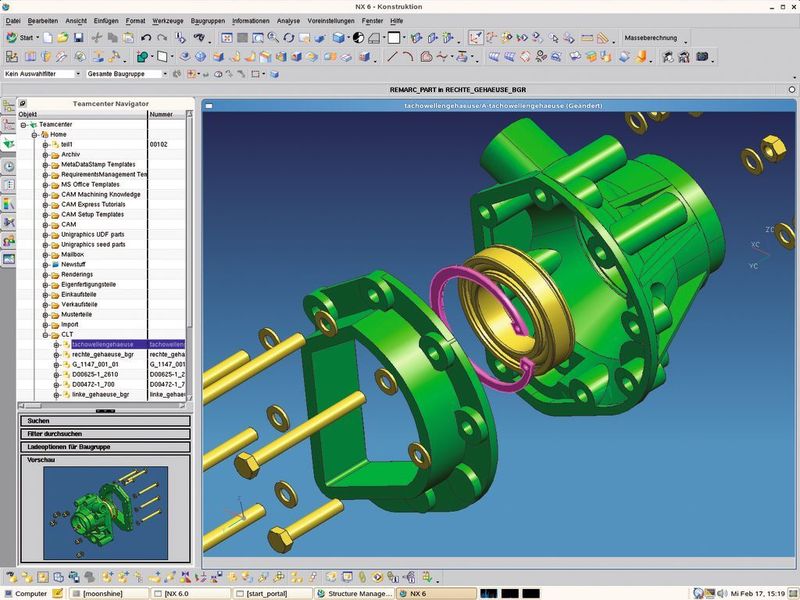Open the Bearbeiten menu
Viewport: 800px width, 600px height.
point(43,21)
